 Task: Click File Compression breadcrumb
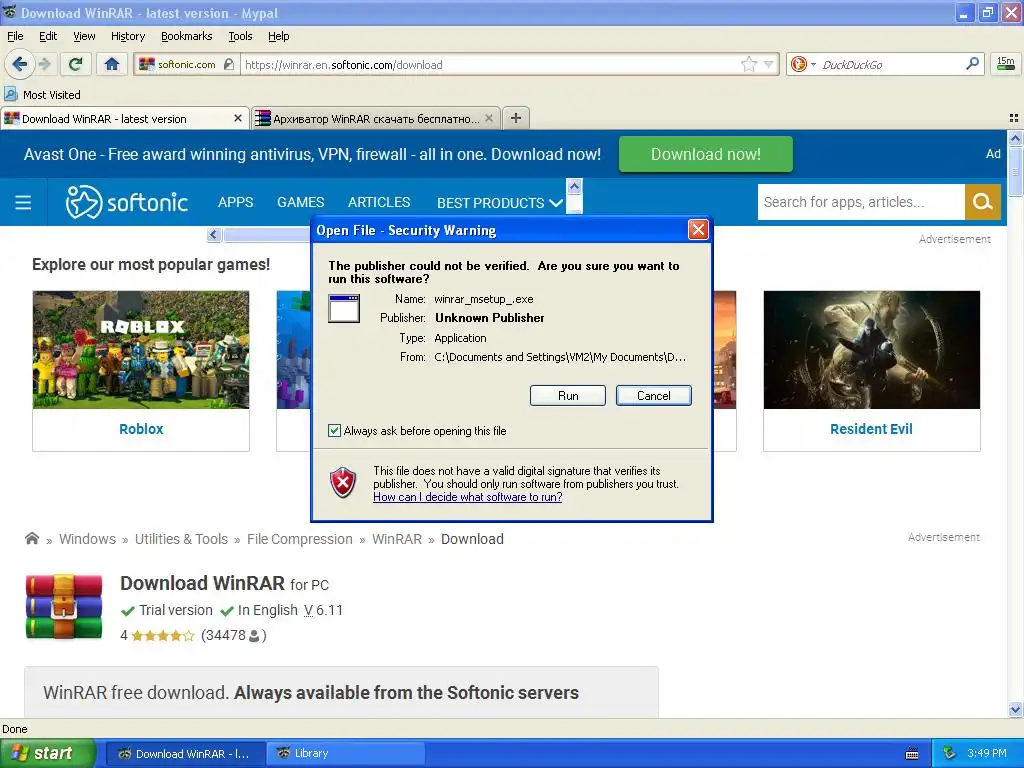(x=299, y=539)
